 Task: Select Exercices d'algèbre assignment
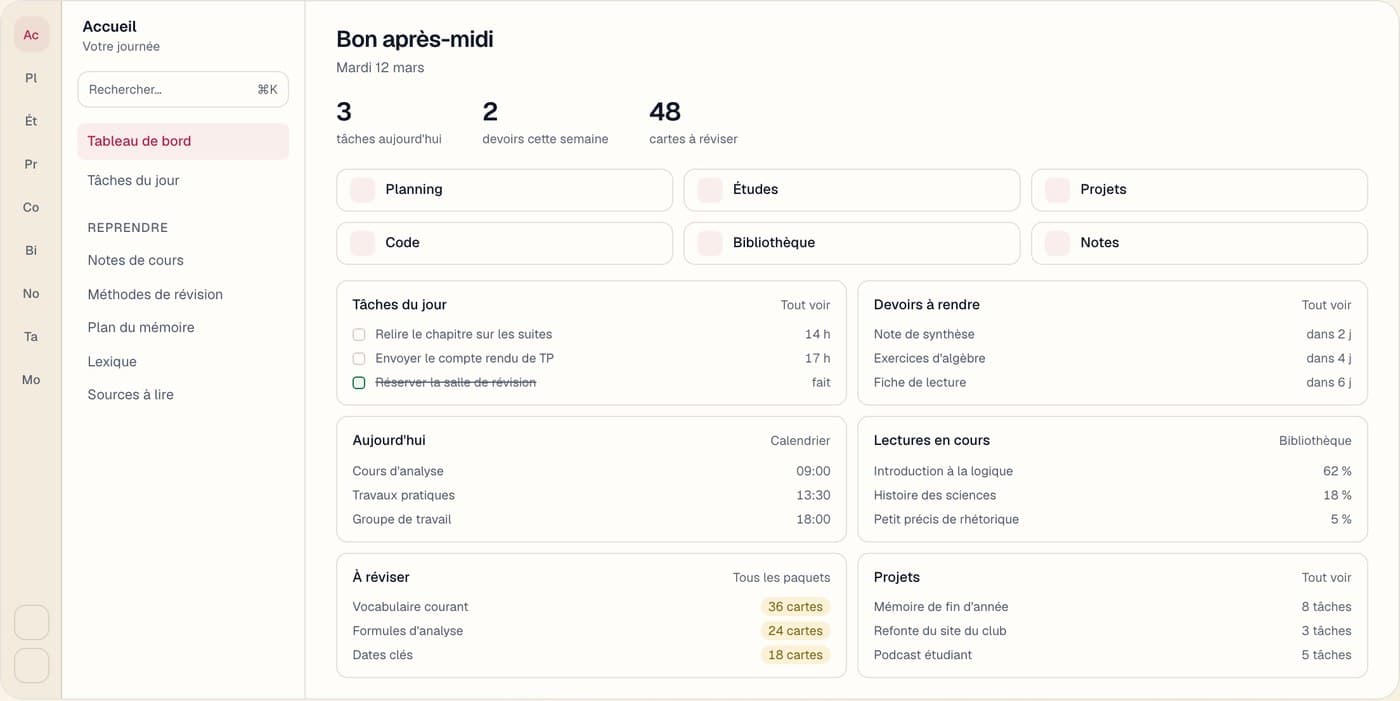(1112, 359)
